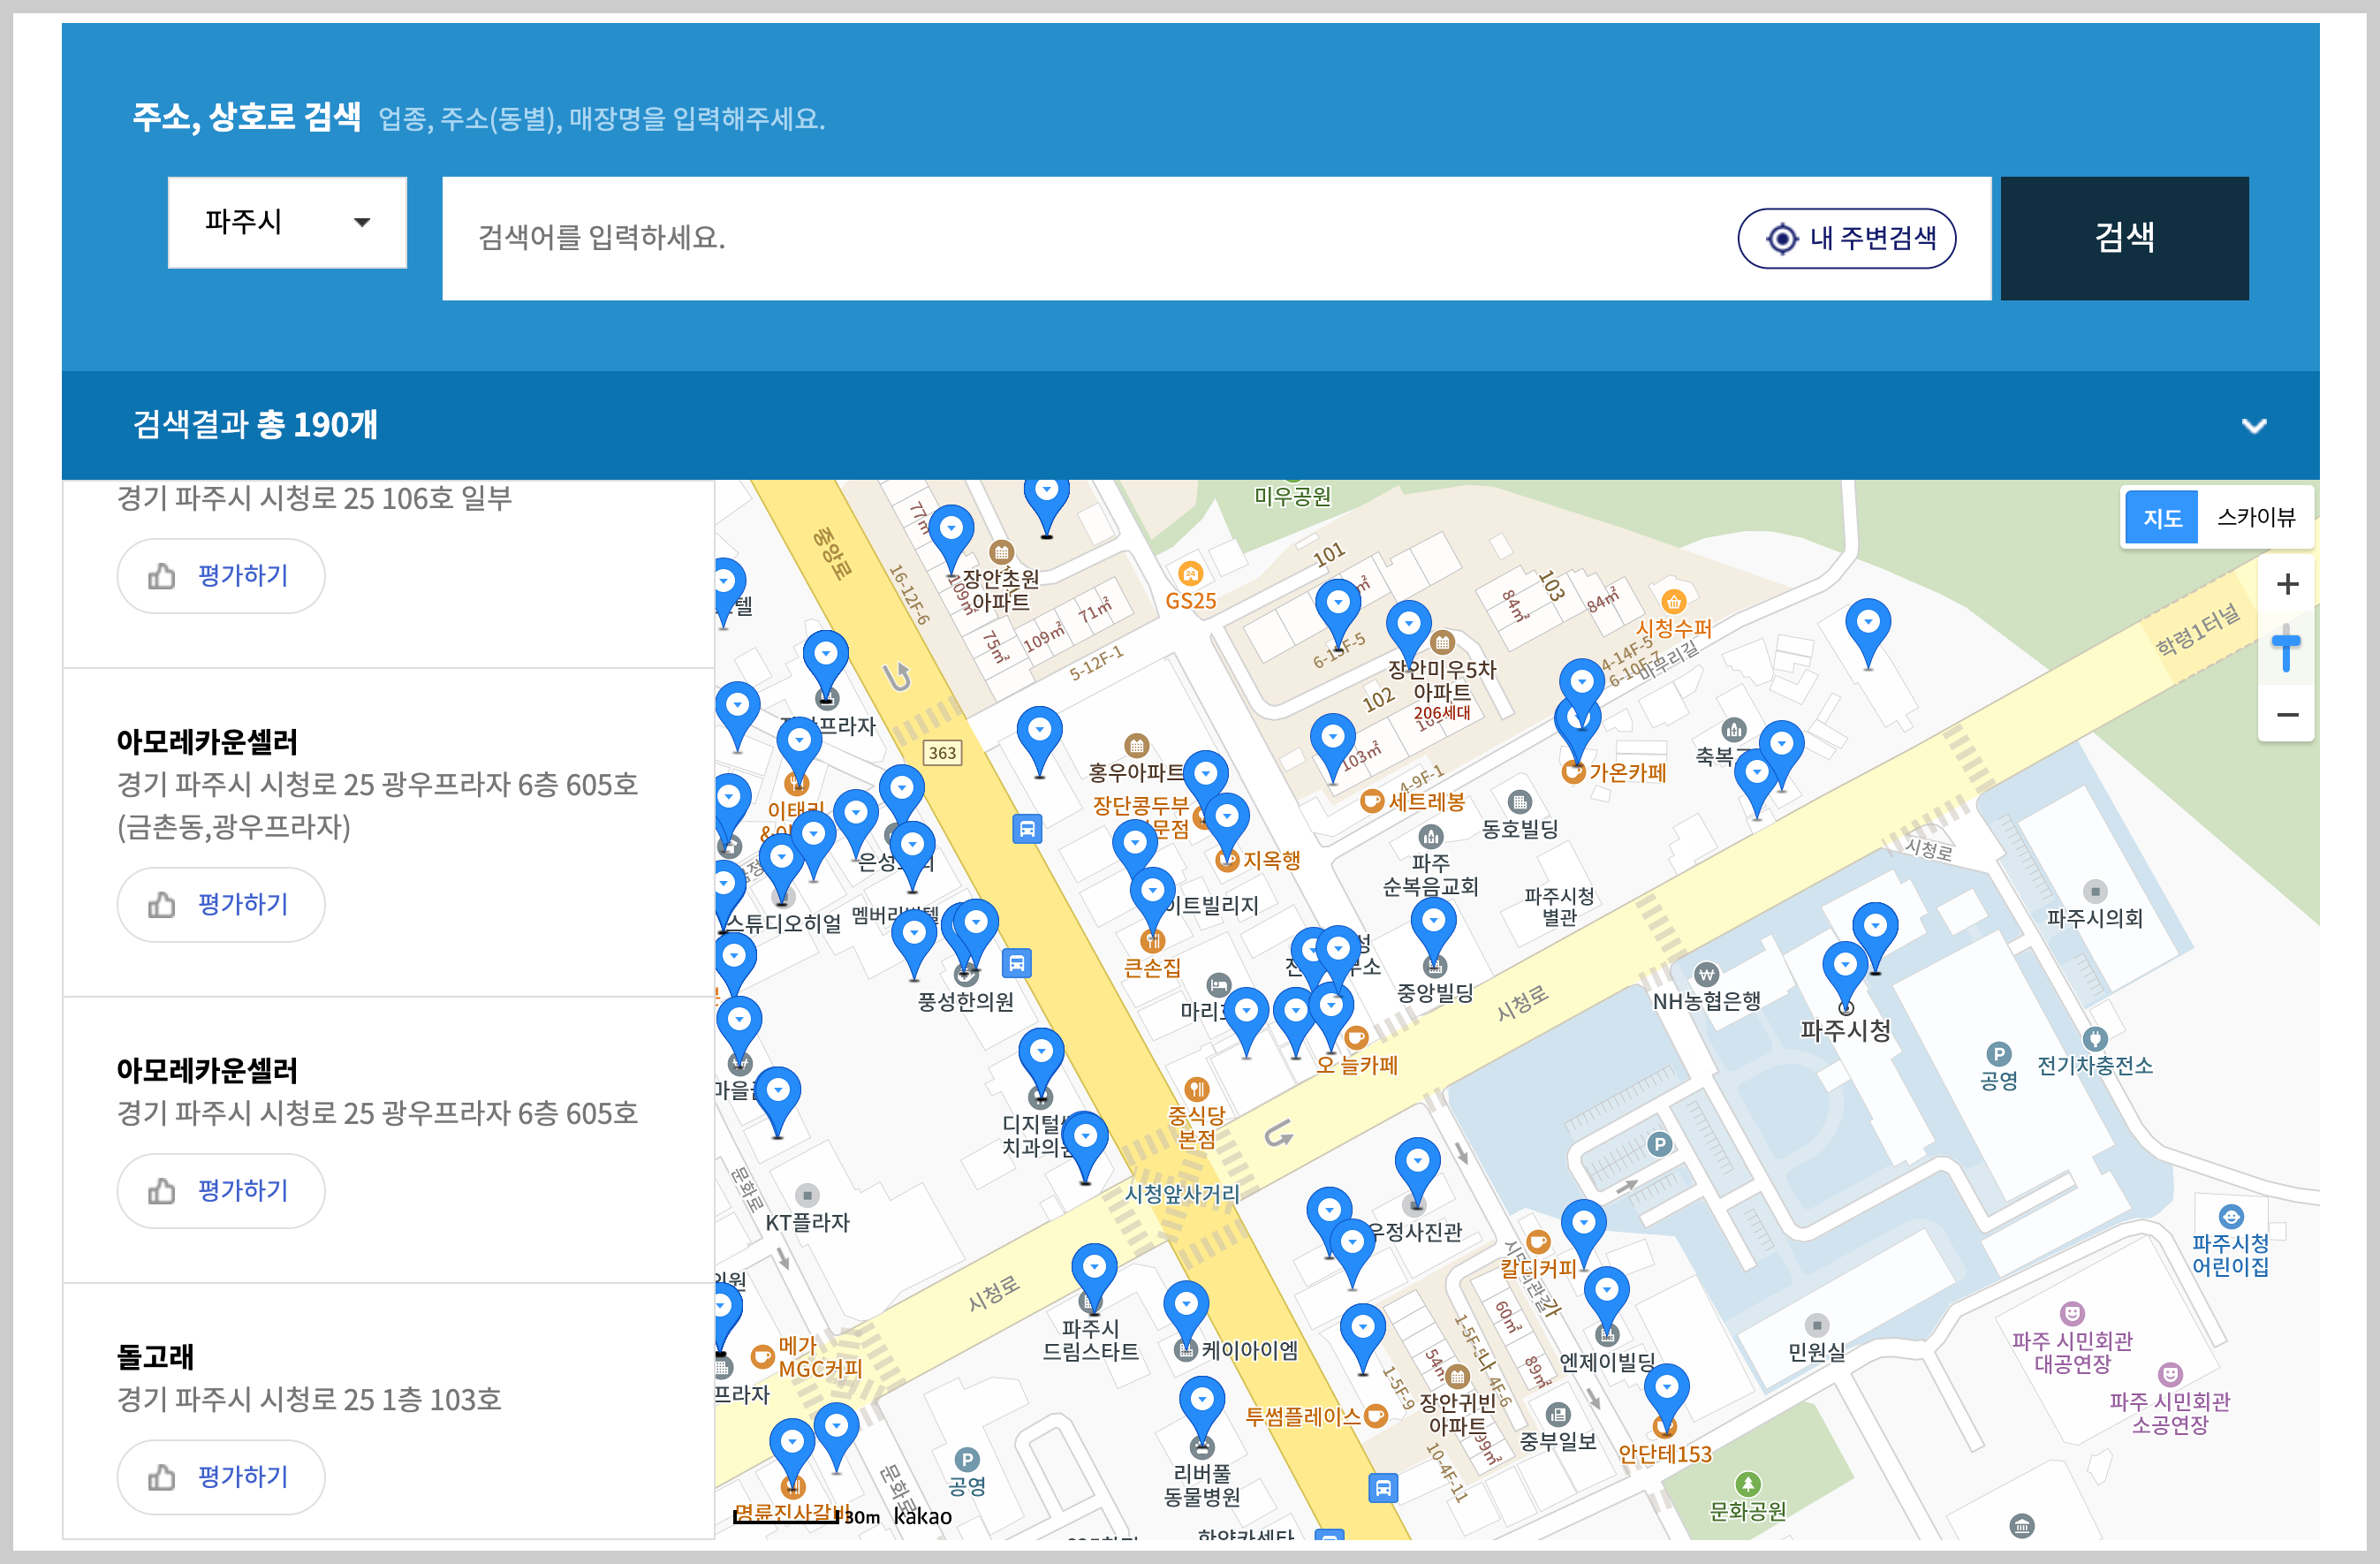Click the map zoom out minus button
Screen dimensions: 2380x1564
click(x=2286, y=715)
